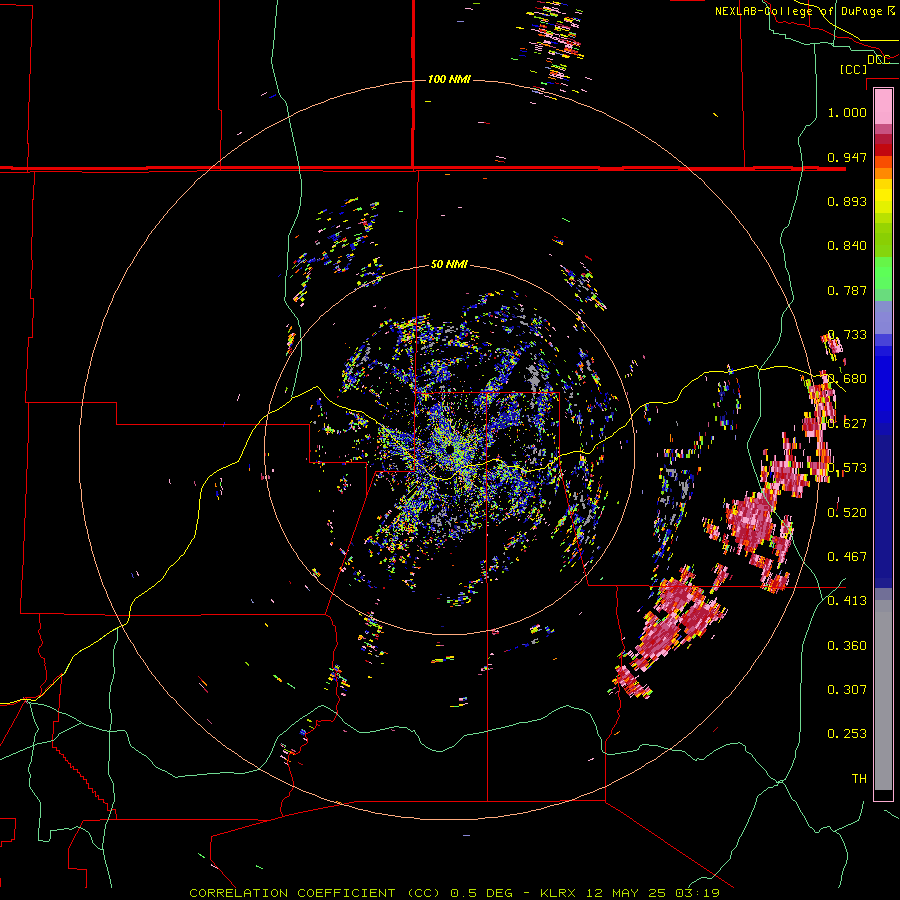Click the [CC] legend header
Screen dimensions: 900x900
(x=854, y=69)
